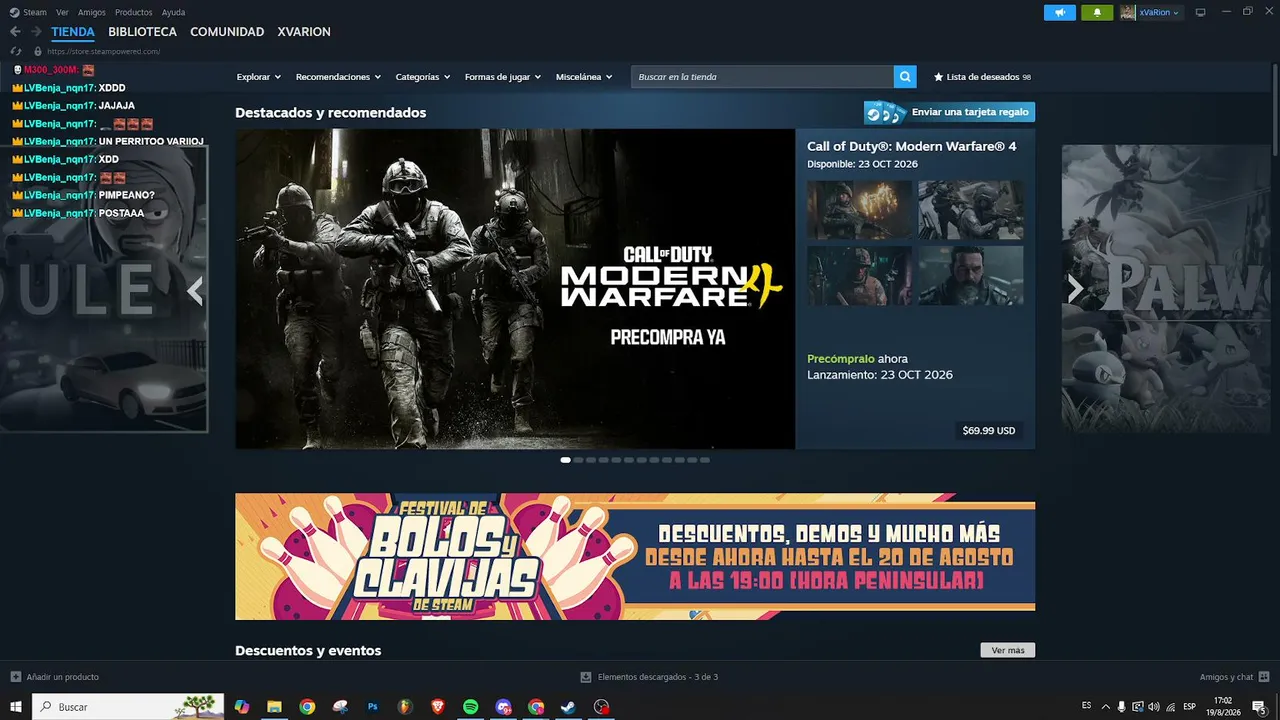Click the downloads icon beside Elementos descargados
Screen dimensions: 1280x720
(x=586, y=677)
